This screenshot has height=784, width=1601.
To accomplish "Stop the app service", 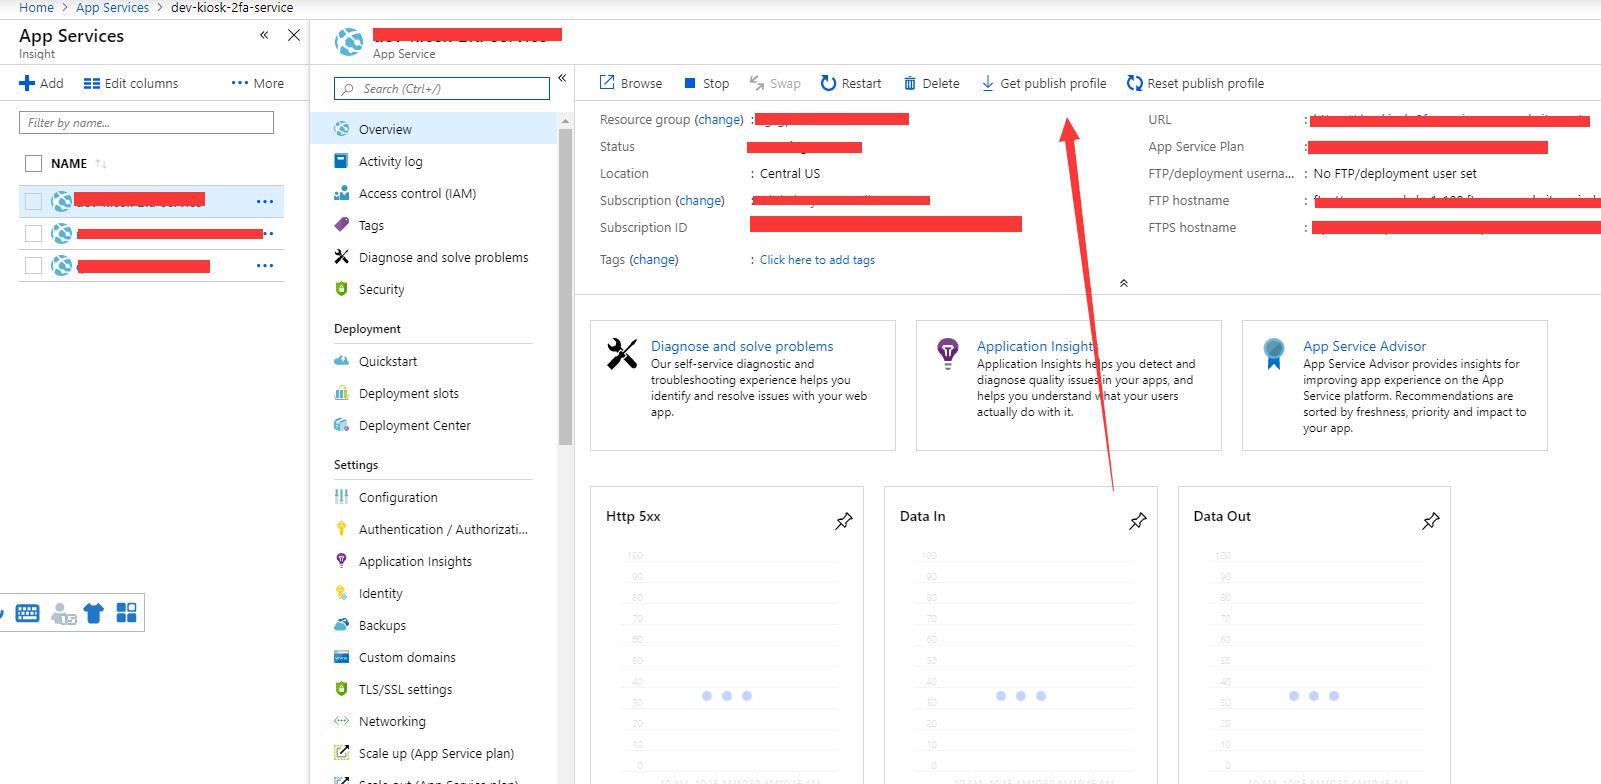I will 706,83.
